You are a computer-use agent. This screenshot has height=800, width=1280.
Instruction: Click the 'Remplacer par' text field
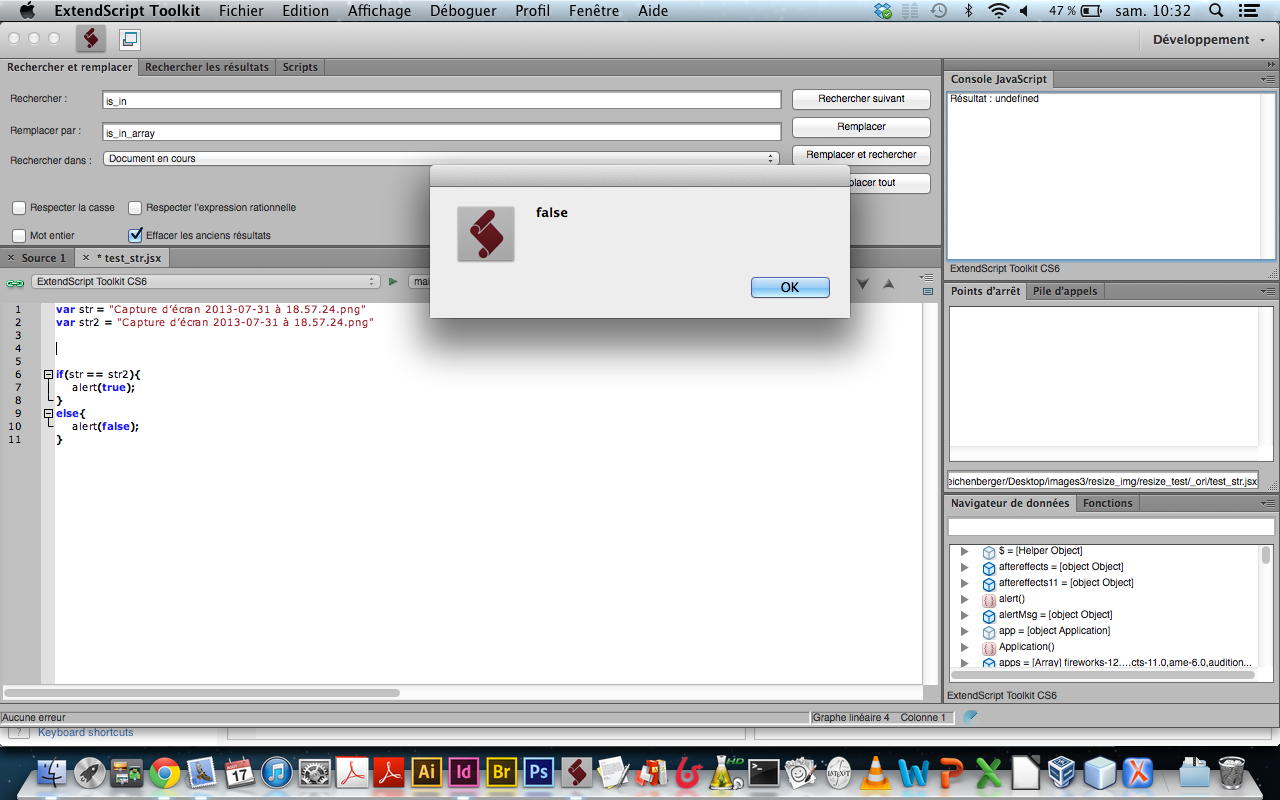[442, 132]
